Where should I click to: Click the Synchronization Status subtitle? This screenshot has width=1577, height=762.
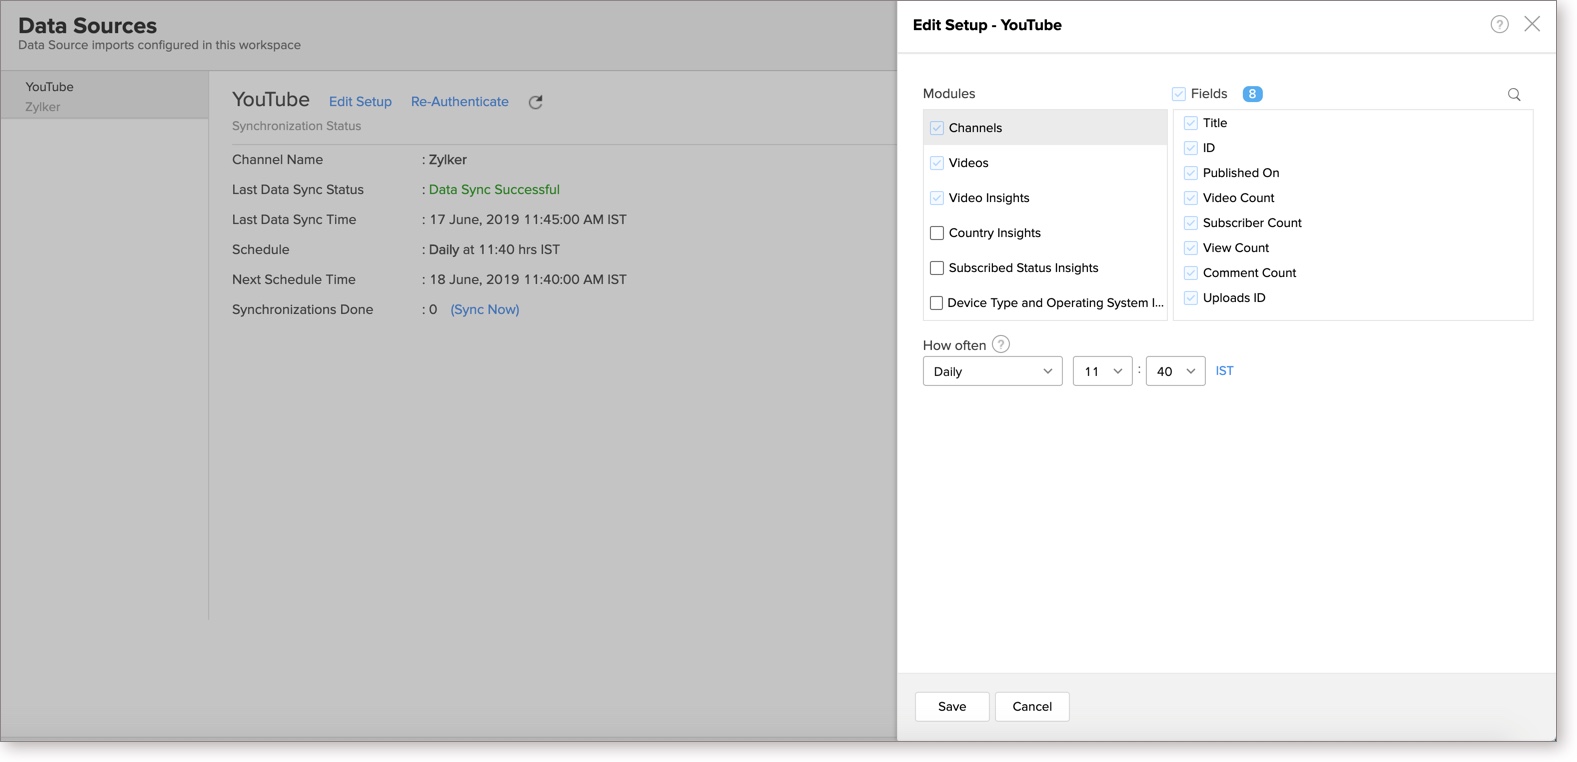(x=297, y=126)
